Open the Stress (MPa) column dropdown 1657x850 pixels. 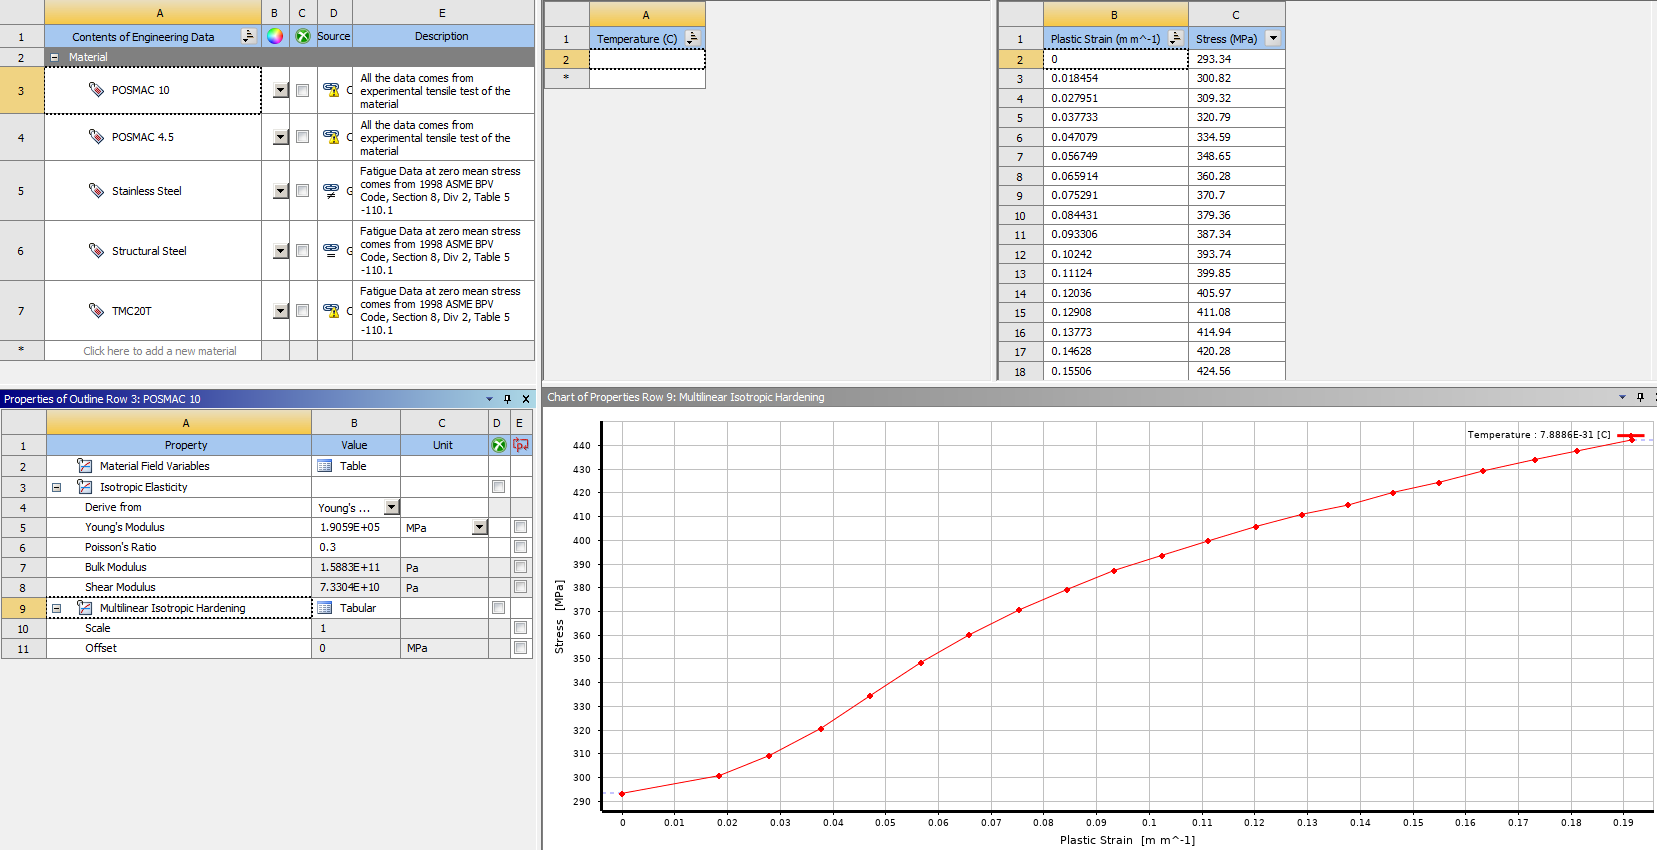(x=1273, y=38)
